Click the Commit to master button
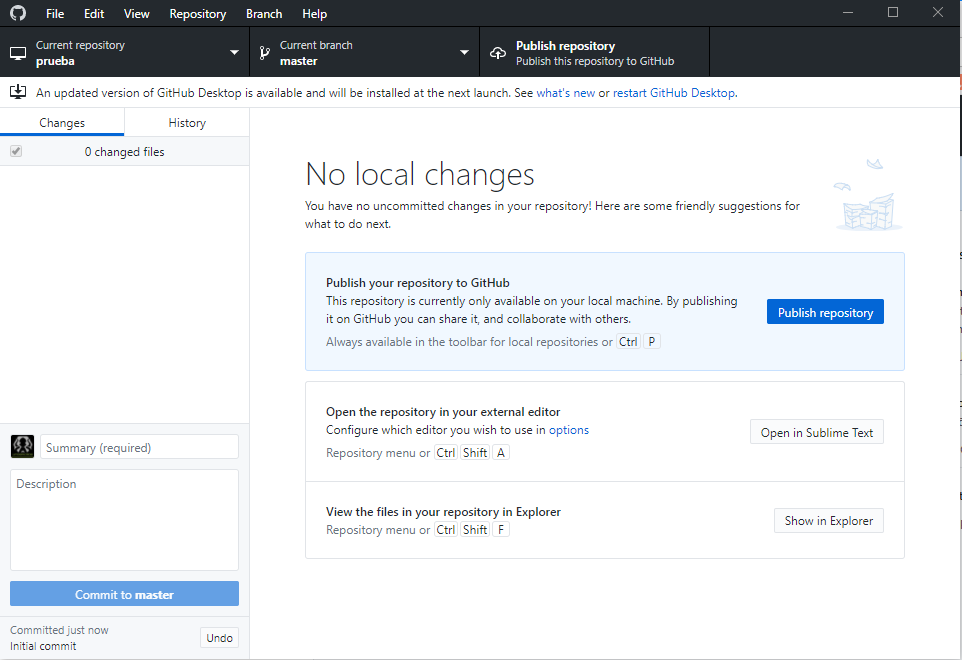The image size is (962, 660). click(x=125, y=594)
